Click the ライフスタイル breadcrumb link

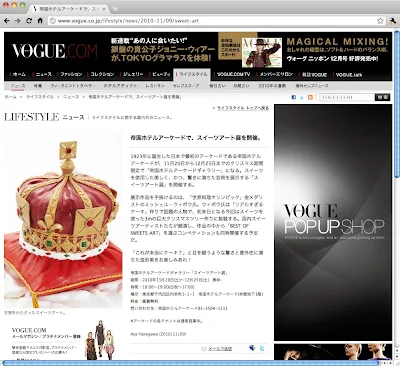coord(40,97)
